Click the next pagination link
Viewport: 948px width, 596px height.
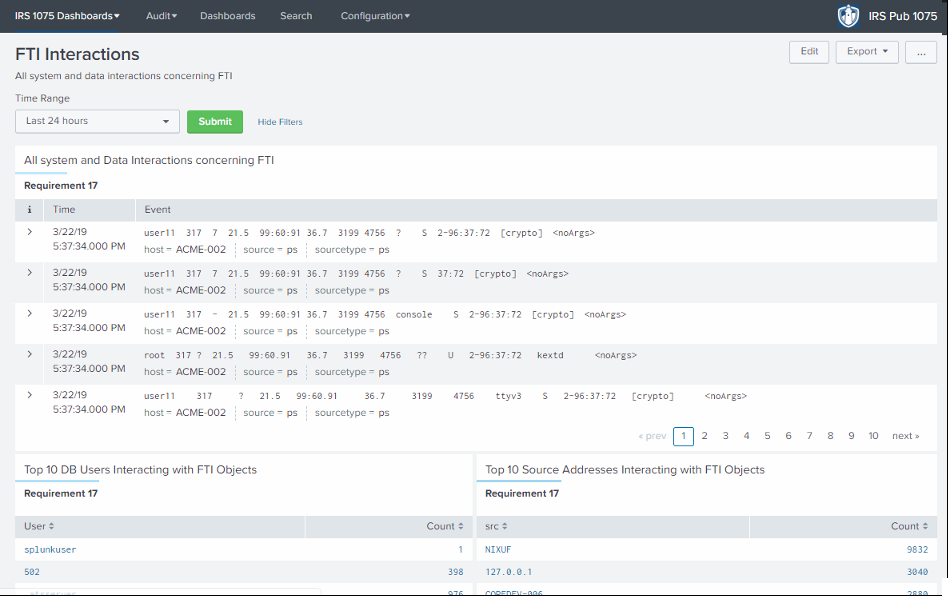(x=906, y=436)
